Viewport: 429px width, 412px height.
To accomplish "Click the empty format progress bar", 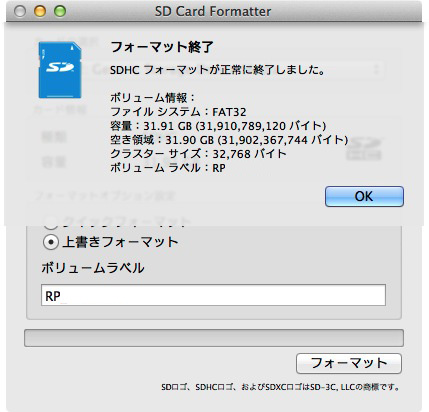I will click(x=214, y=338).
